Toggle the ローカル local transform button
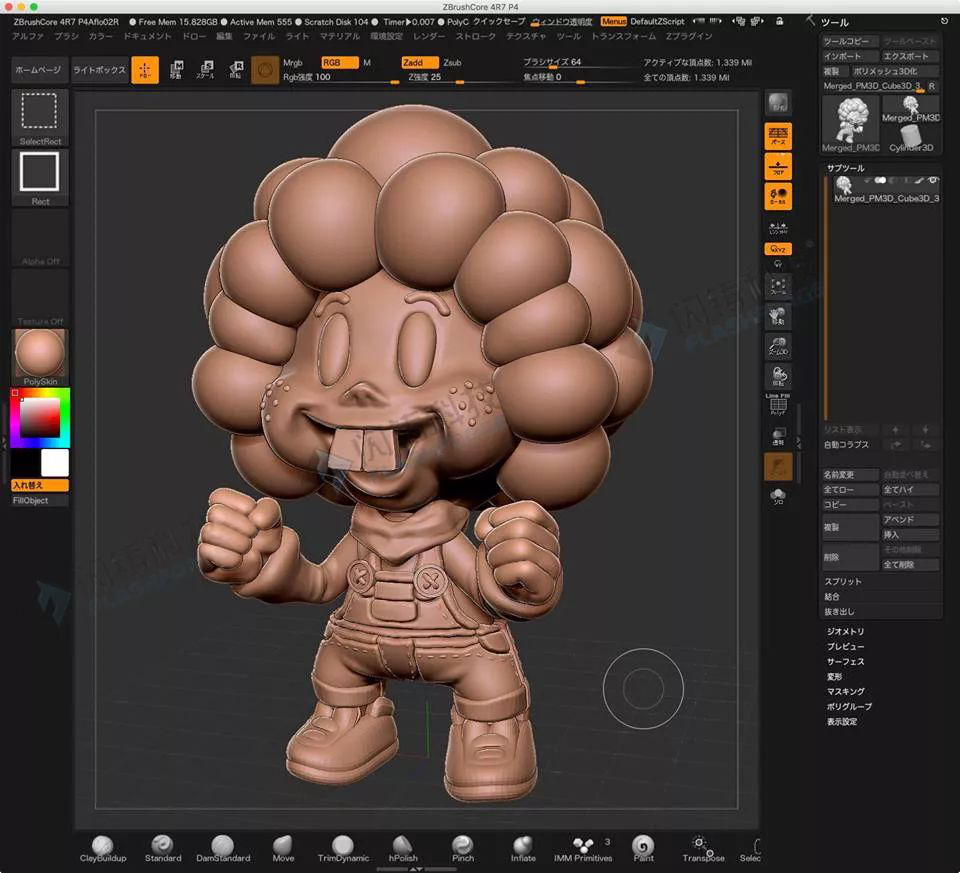This screenshot has width=960, height=873. (x=778, y=196)
